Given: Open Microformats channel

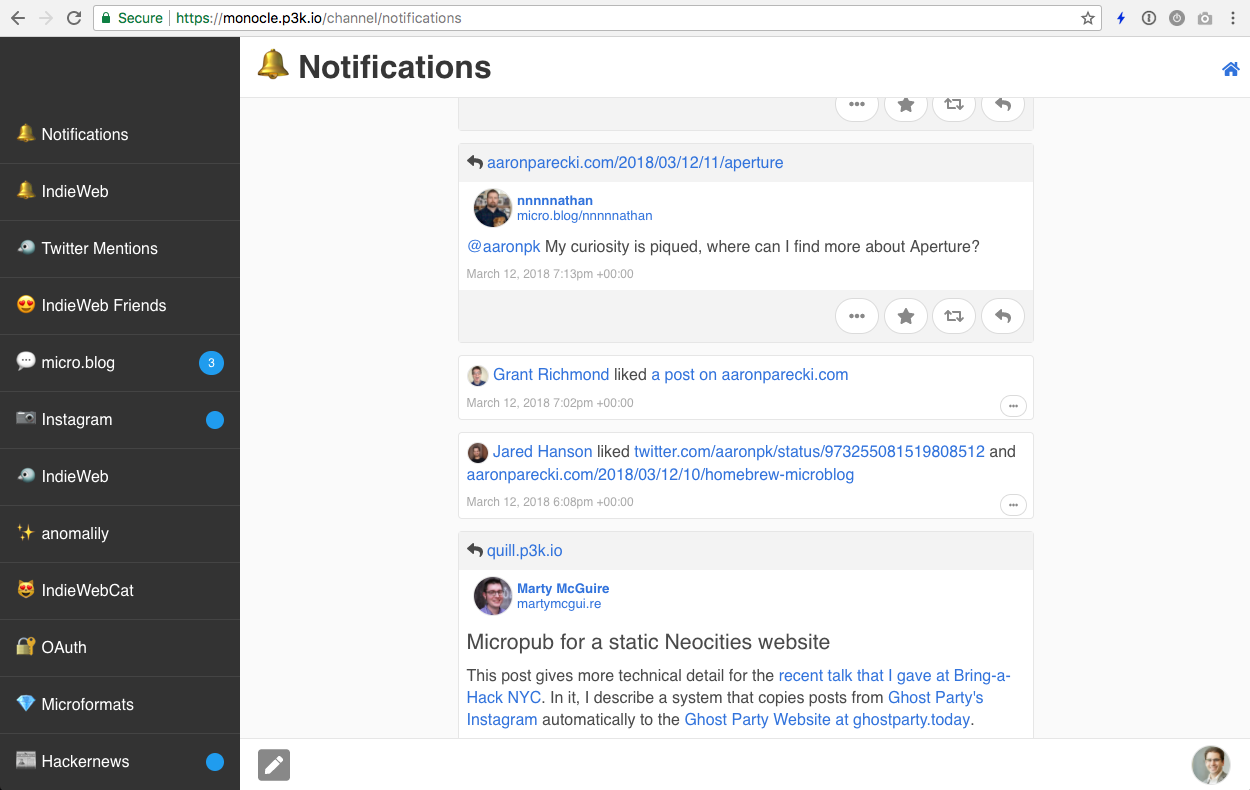Looking at the screenshot, I should [120, 704].
